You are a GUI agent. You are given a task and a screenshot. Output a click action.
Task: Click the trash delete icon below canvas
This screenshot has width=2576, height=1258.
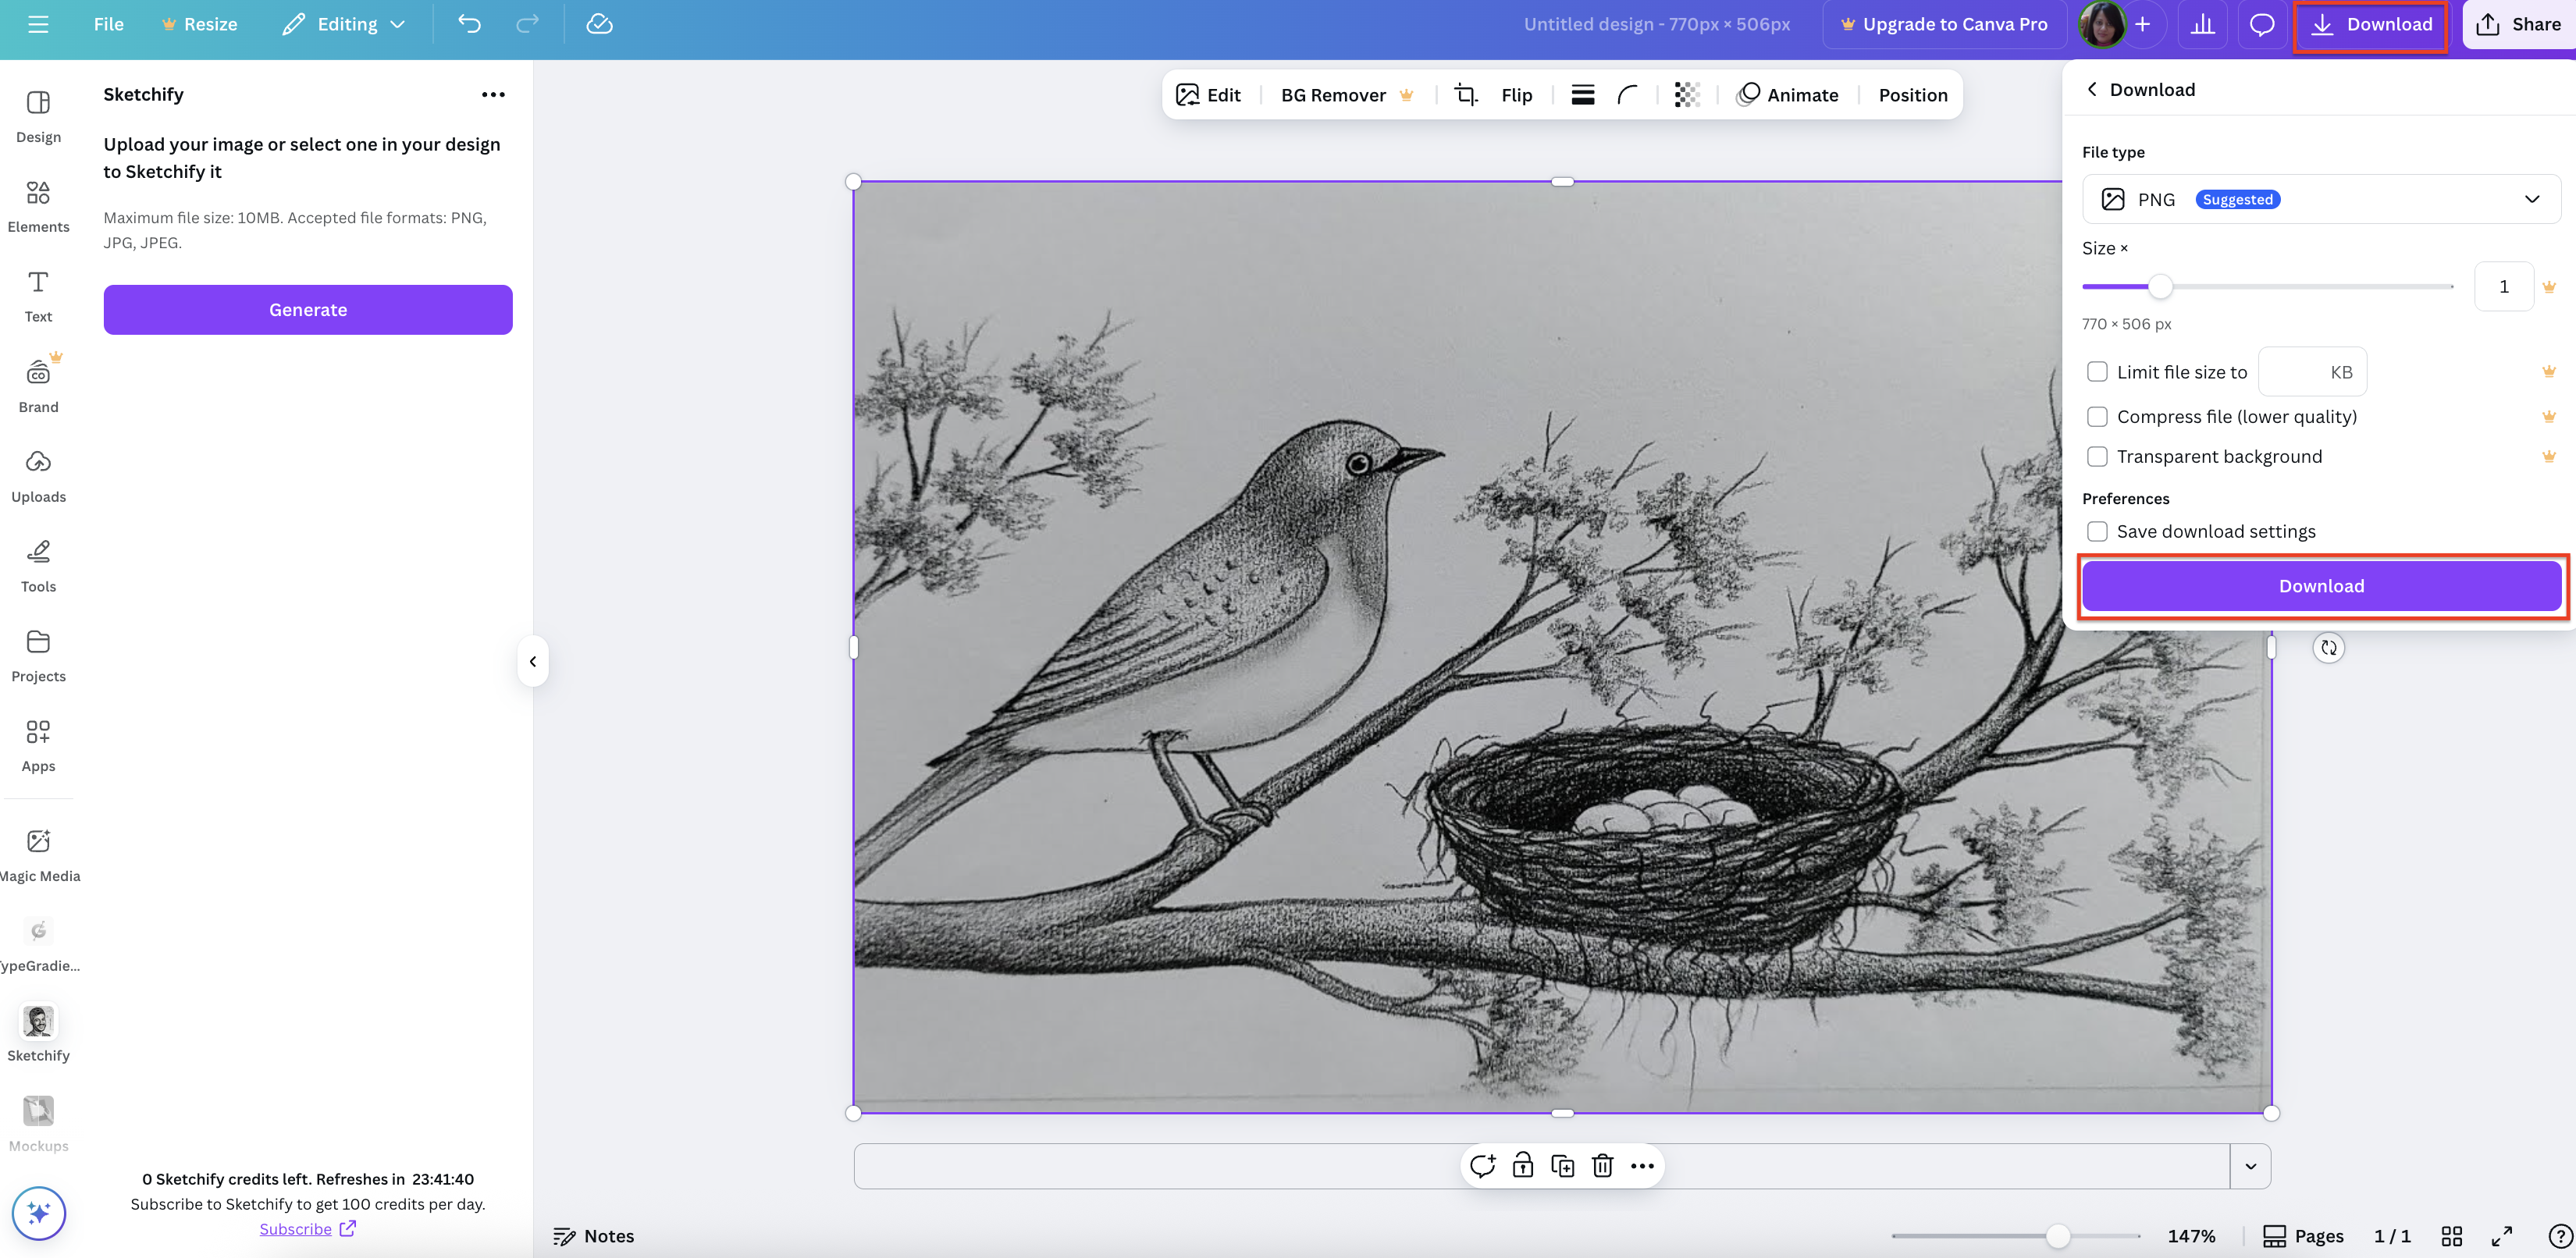tap(1602, 1166)
